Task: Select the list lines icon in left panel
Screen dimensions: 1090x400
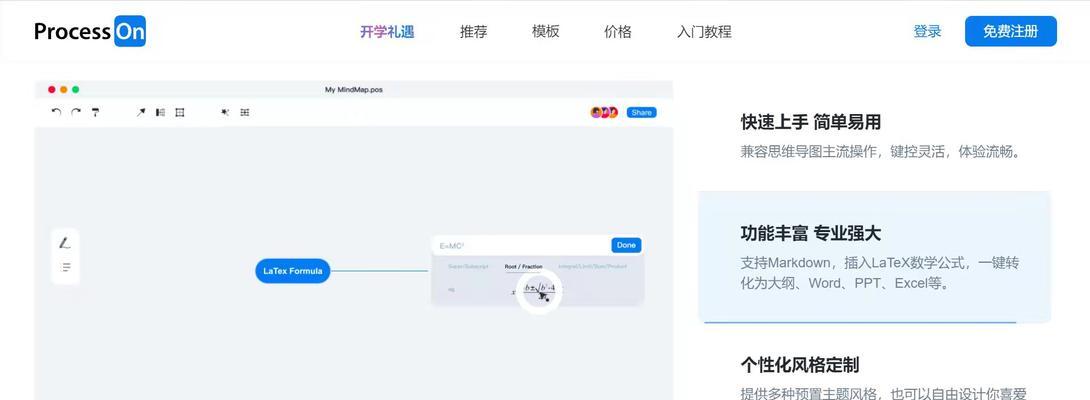Action: [66, 267]
